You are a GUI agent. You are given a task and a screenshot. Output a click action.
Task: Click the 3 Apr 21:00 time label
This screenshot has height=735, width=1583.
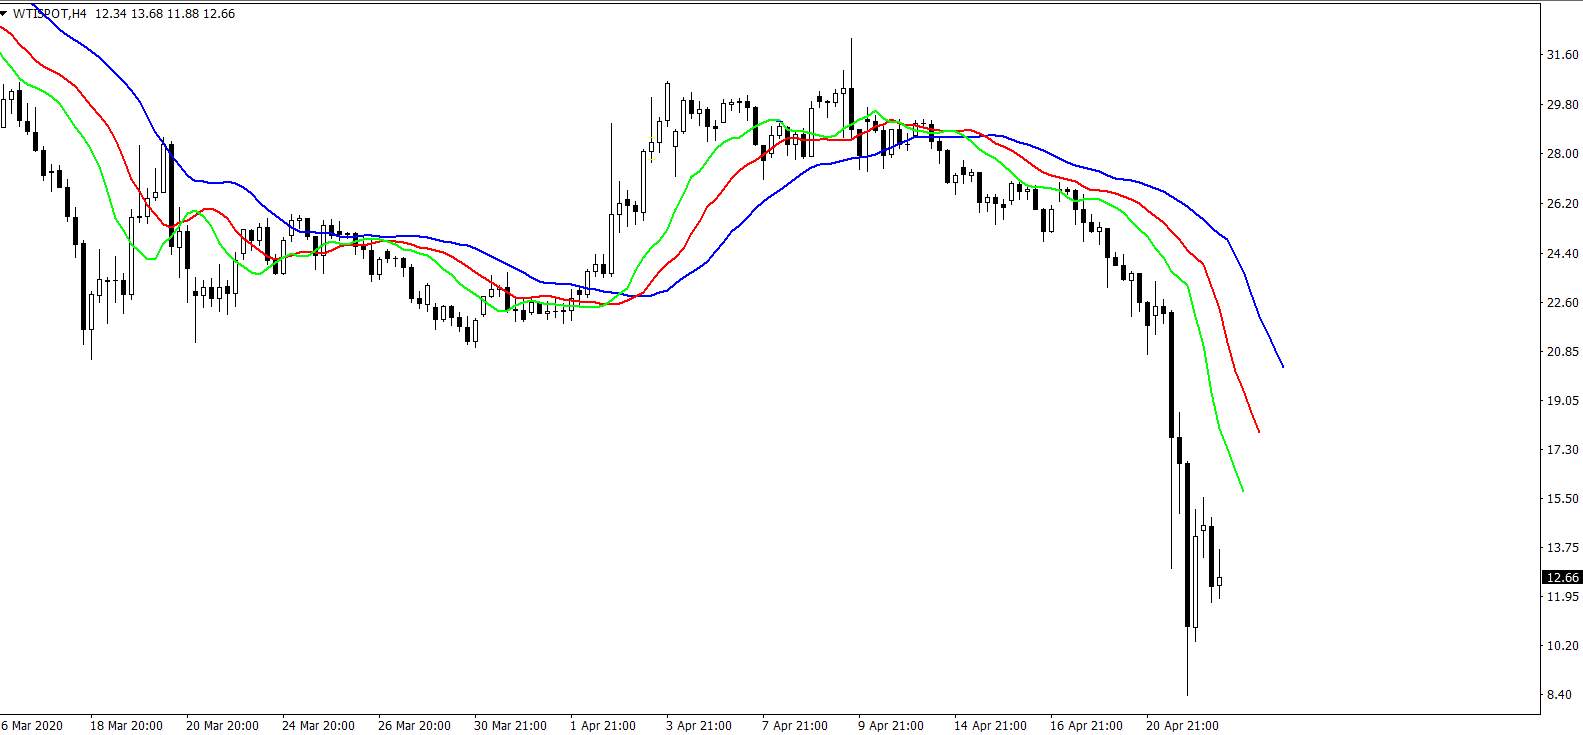click(699, 725)
